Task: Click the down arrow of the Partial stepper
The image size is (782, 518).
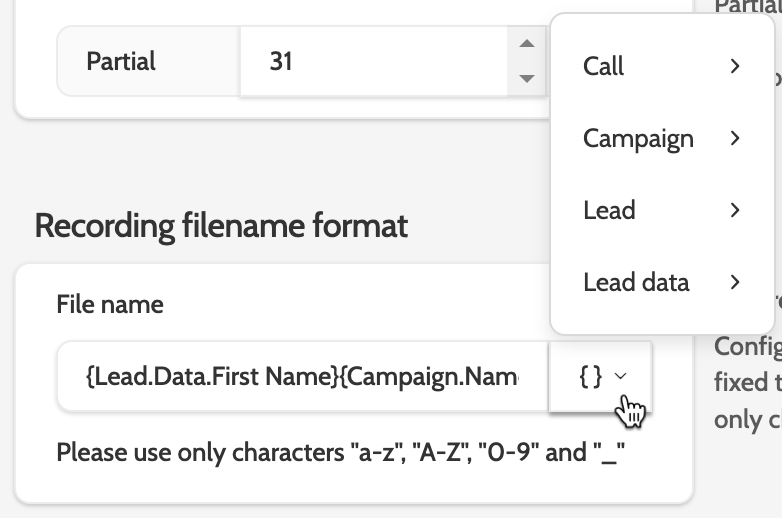Action: [526, 78]
